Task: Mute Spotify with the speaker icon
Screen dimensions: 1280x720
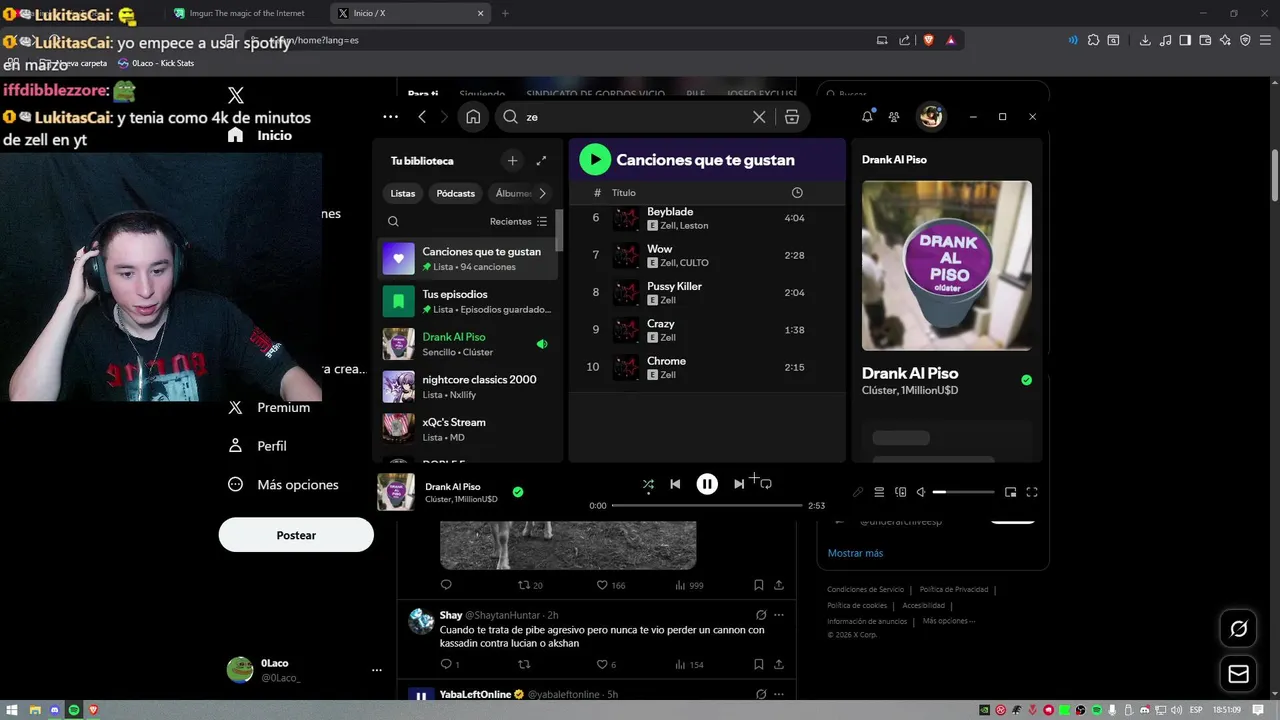Action: [921, 492]
